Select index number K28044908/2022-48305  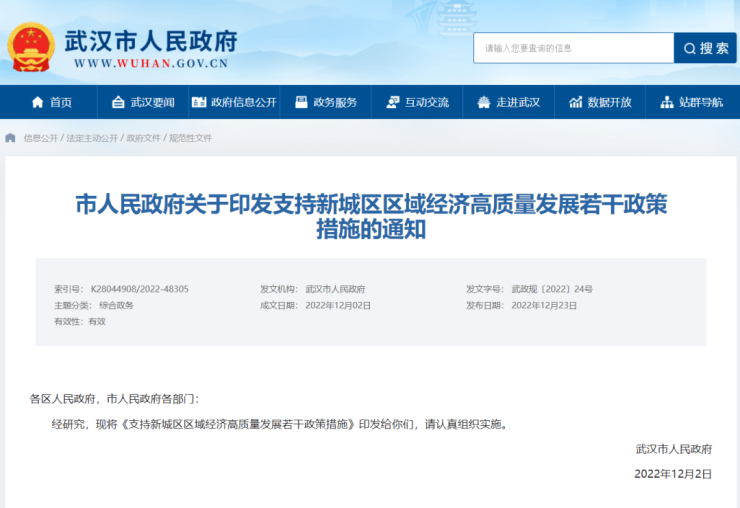pyautogui.click(x=140, y=289)
